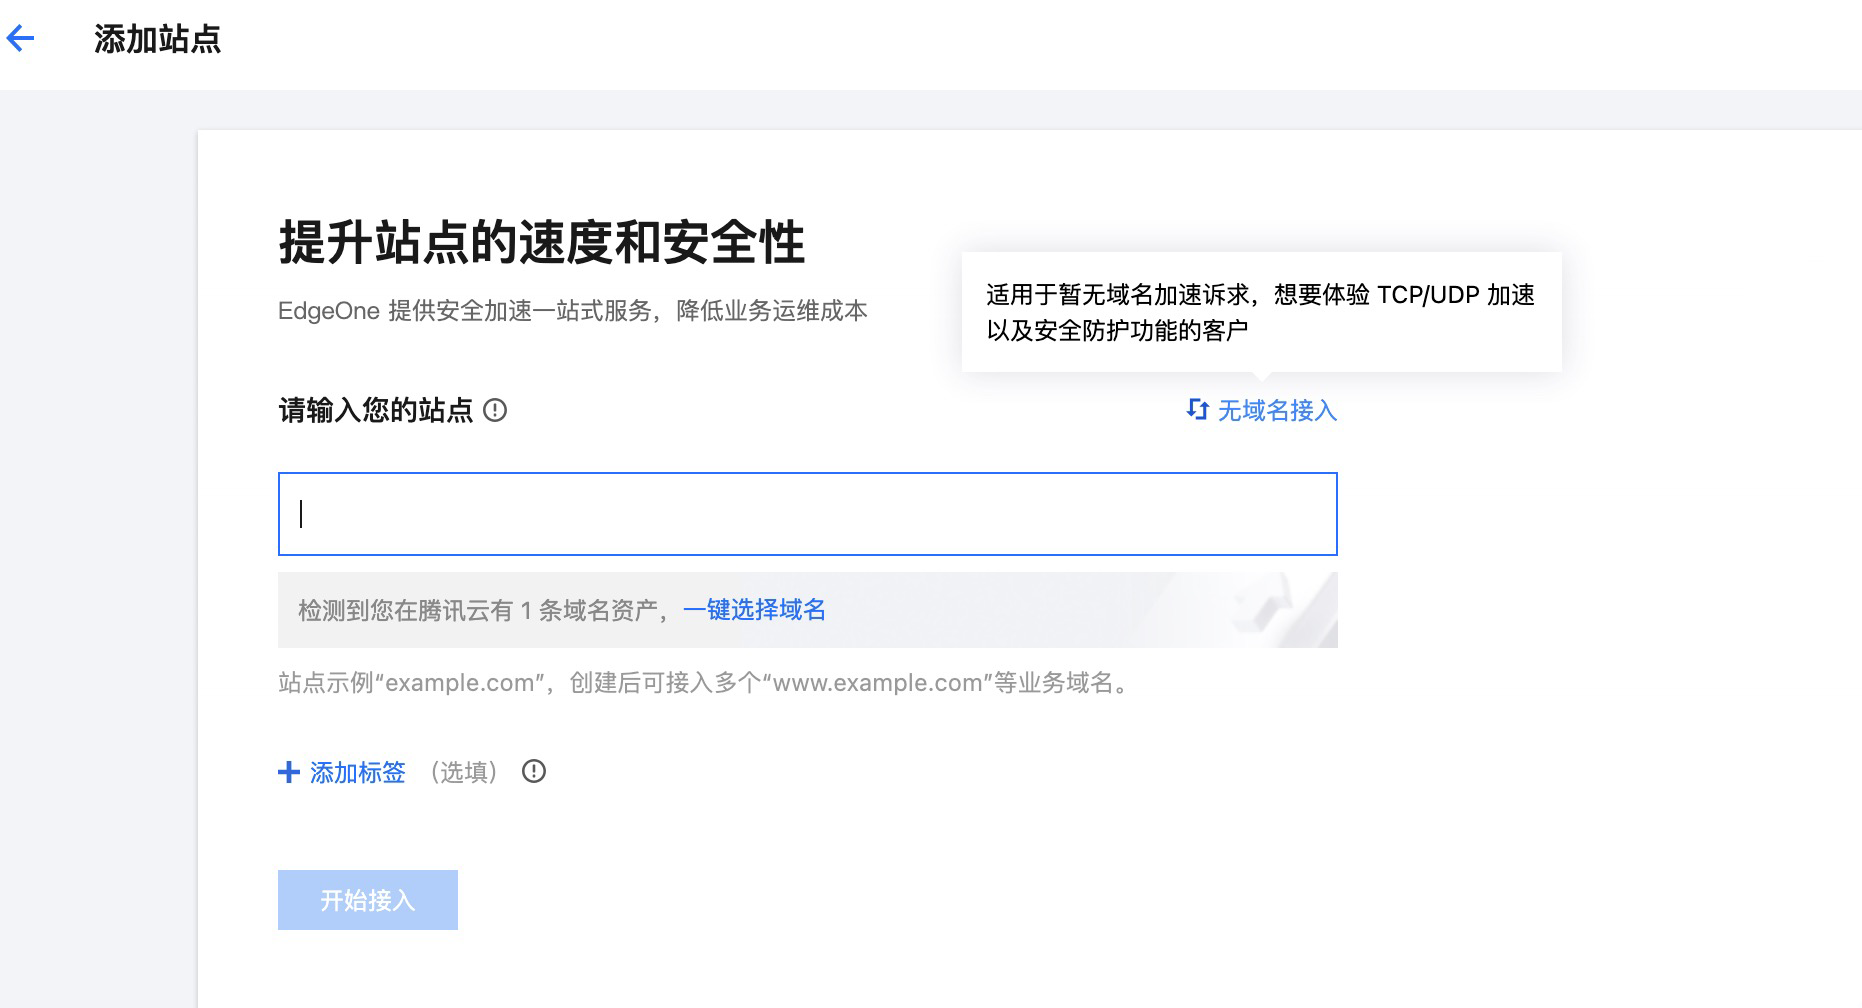Click the switch icon beside 无域名接入
The width and height of the screenshot is (1862, 1008).
tap(1197, 410)
